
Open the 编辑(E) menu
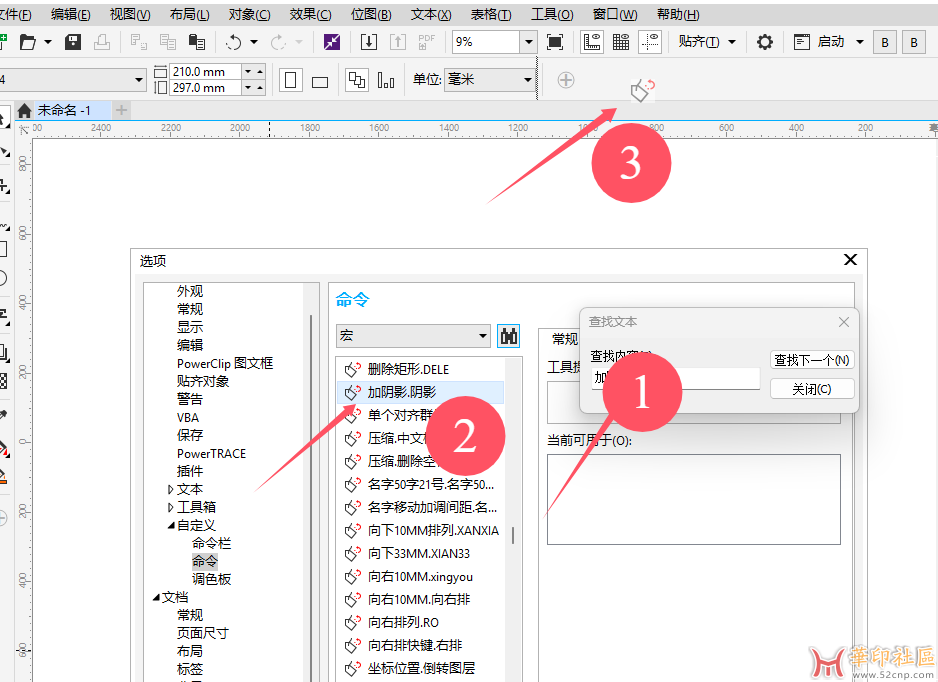coord(71,14)
